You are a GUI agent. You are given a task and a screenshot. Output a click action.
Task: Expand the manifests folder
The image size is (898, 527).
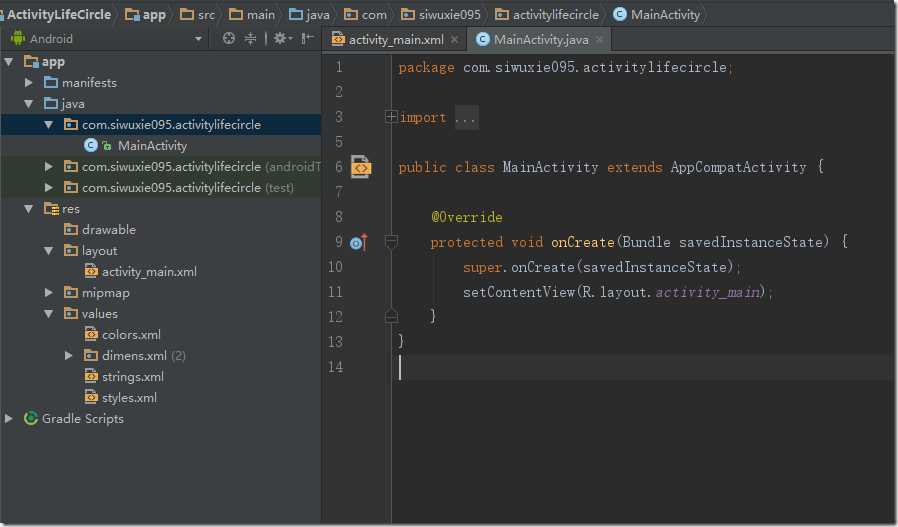[x=29, y=82]
